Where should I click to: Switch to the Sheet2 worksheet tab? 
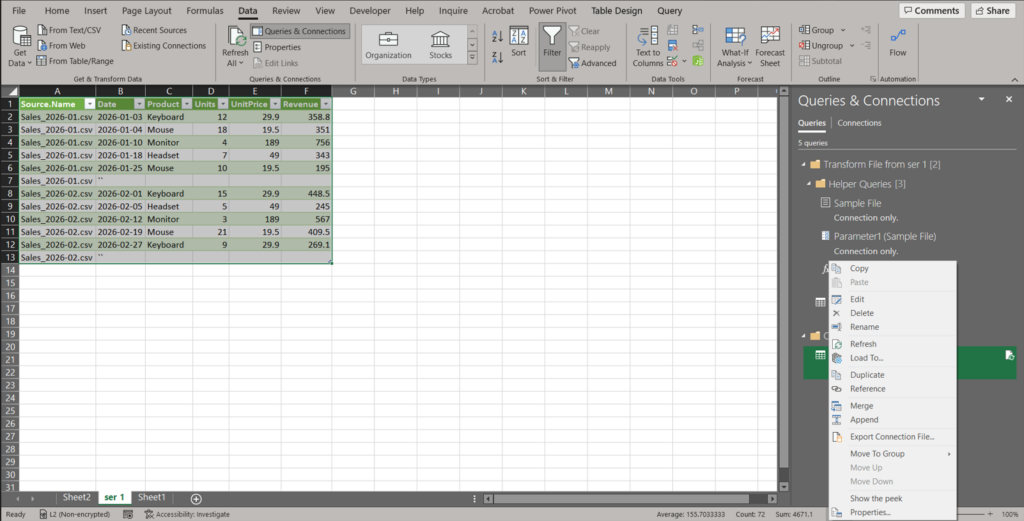[x=77, y=497]
